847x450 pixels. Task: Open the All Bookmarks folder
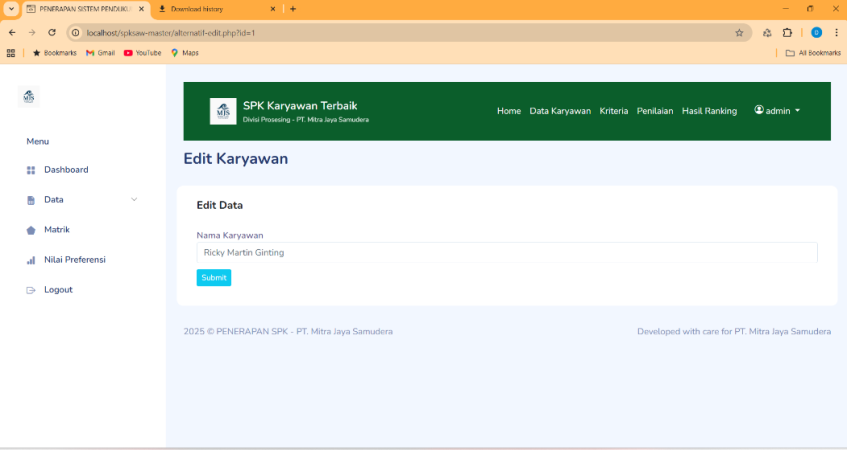[813, 52]
